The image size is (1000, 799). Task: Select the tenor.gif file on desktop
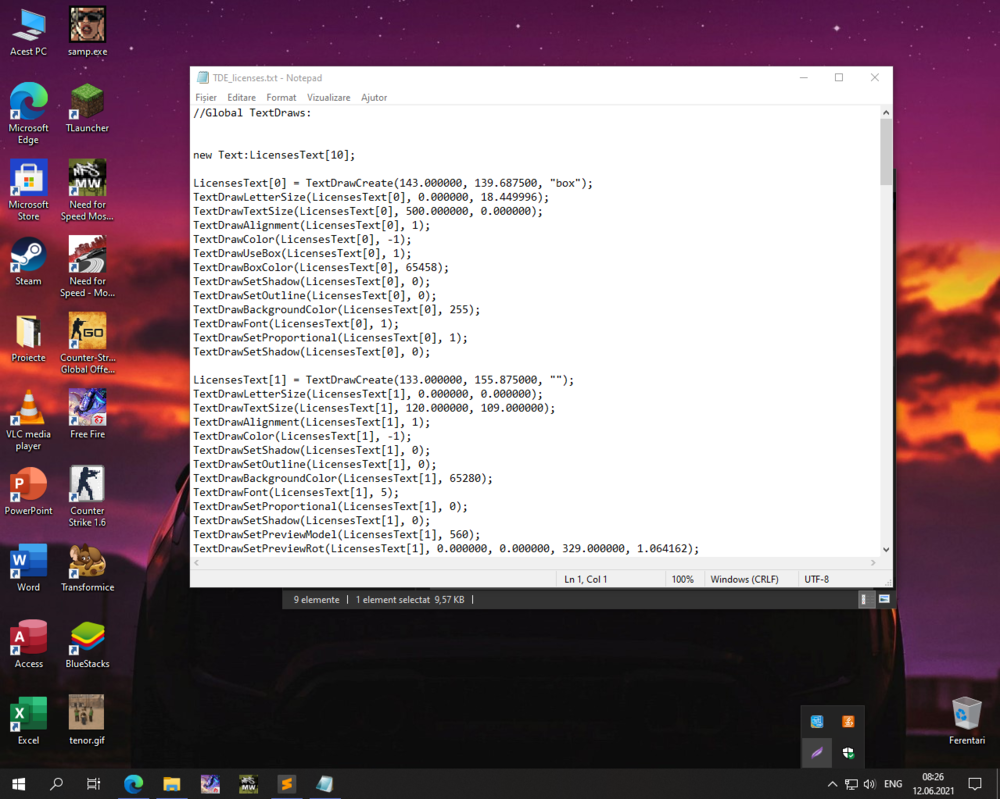pos(87,721)
